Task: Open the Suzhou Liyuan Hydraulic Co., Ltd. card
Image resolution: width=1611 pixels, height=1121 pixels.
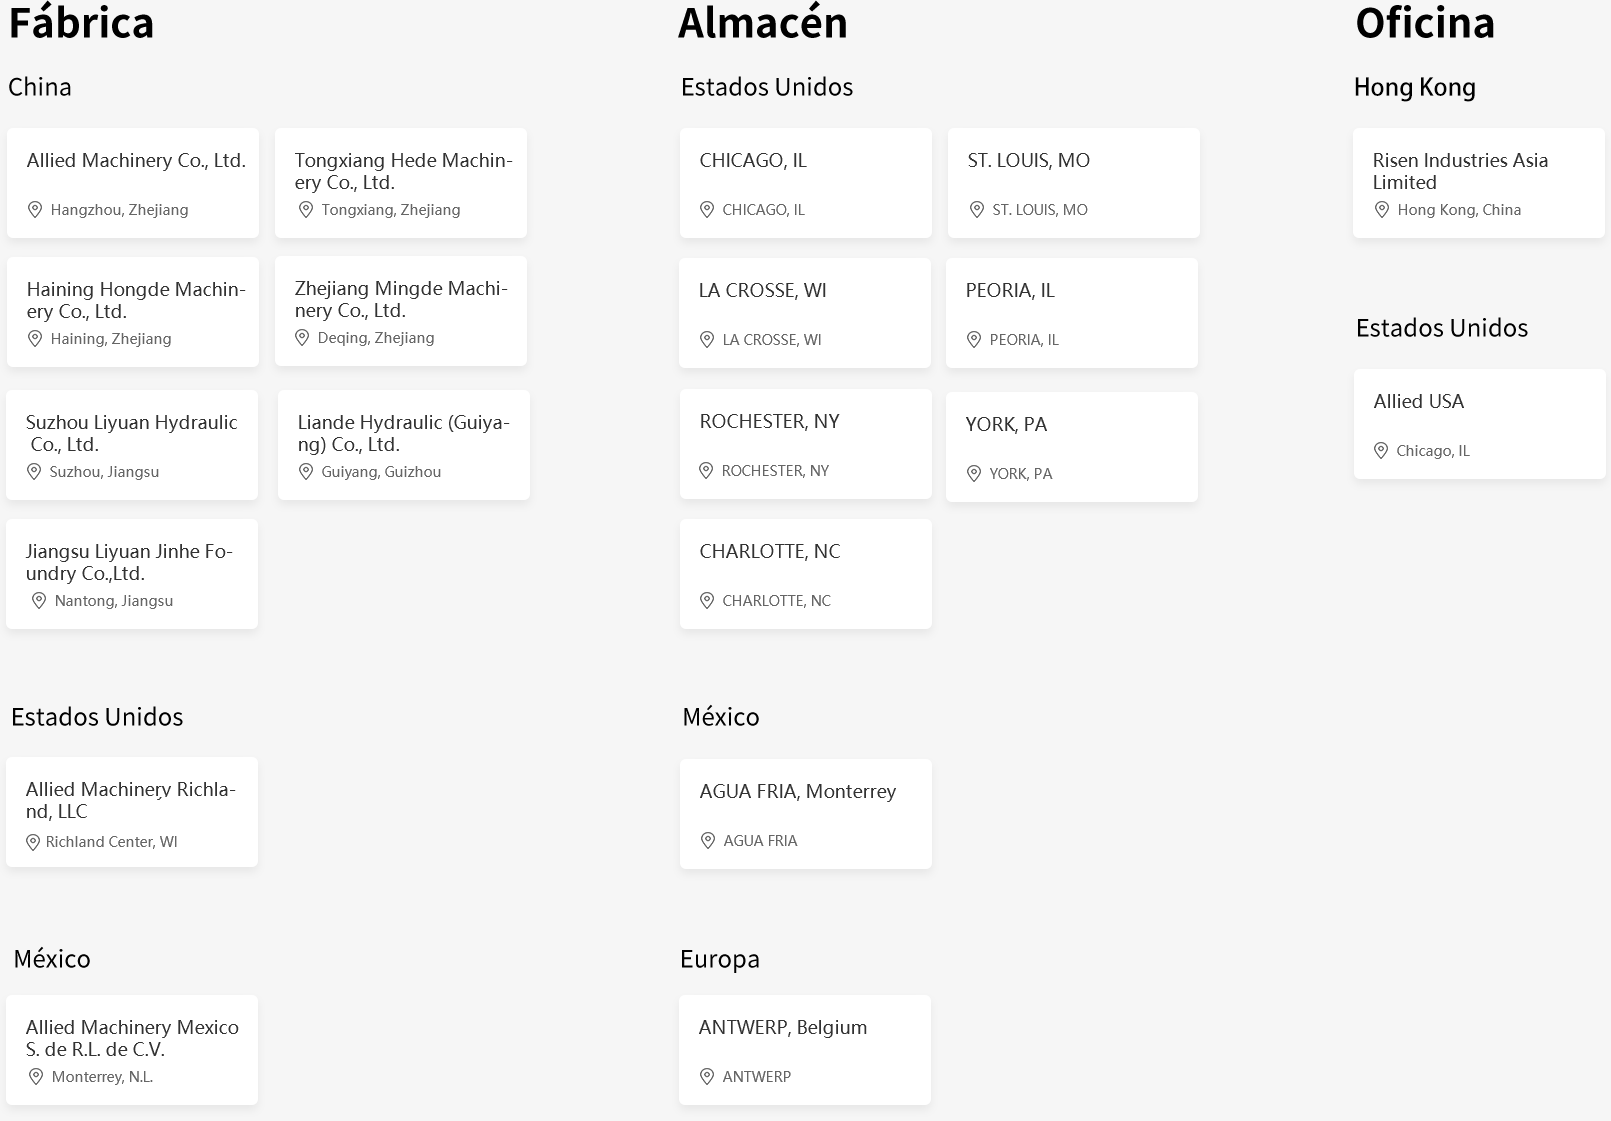Action: click(x=132, y=445)
